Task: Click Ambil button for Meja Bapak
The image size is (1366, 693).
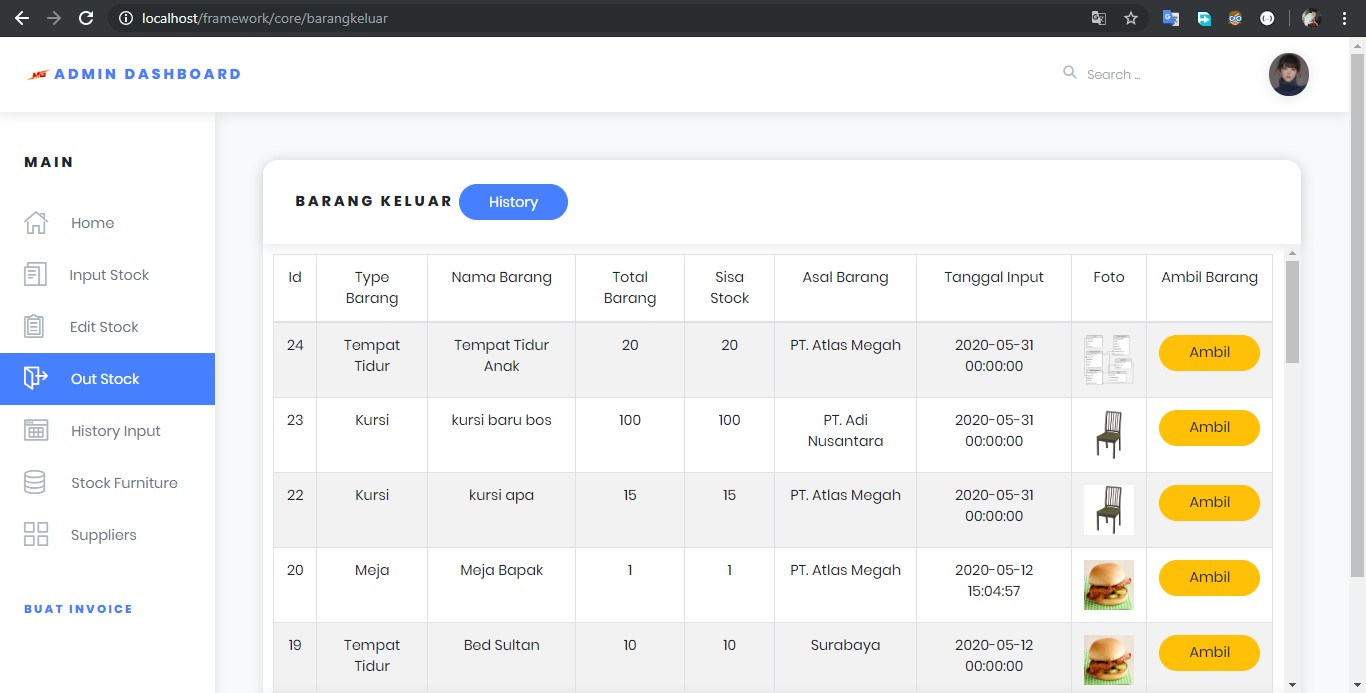Action: pyautogui.click(x=1209, y=578)
